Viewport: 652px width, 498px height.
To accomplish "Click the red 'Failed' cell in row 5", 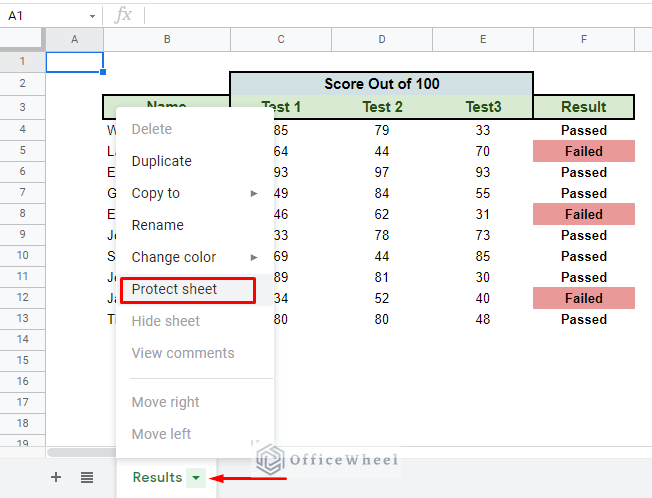I will point(584,151).
